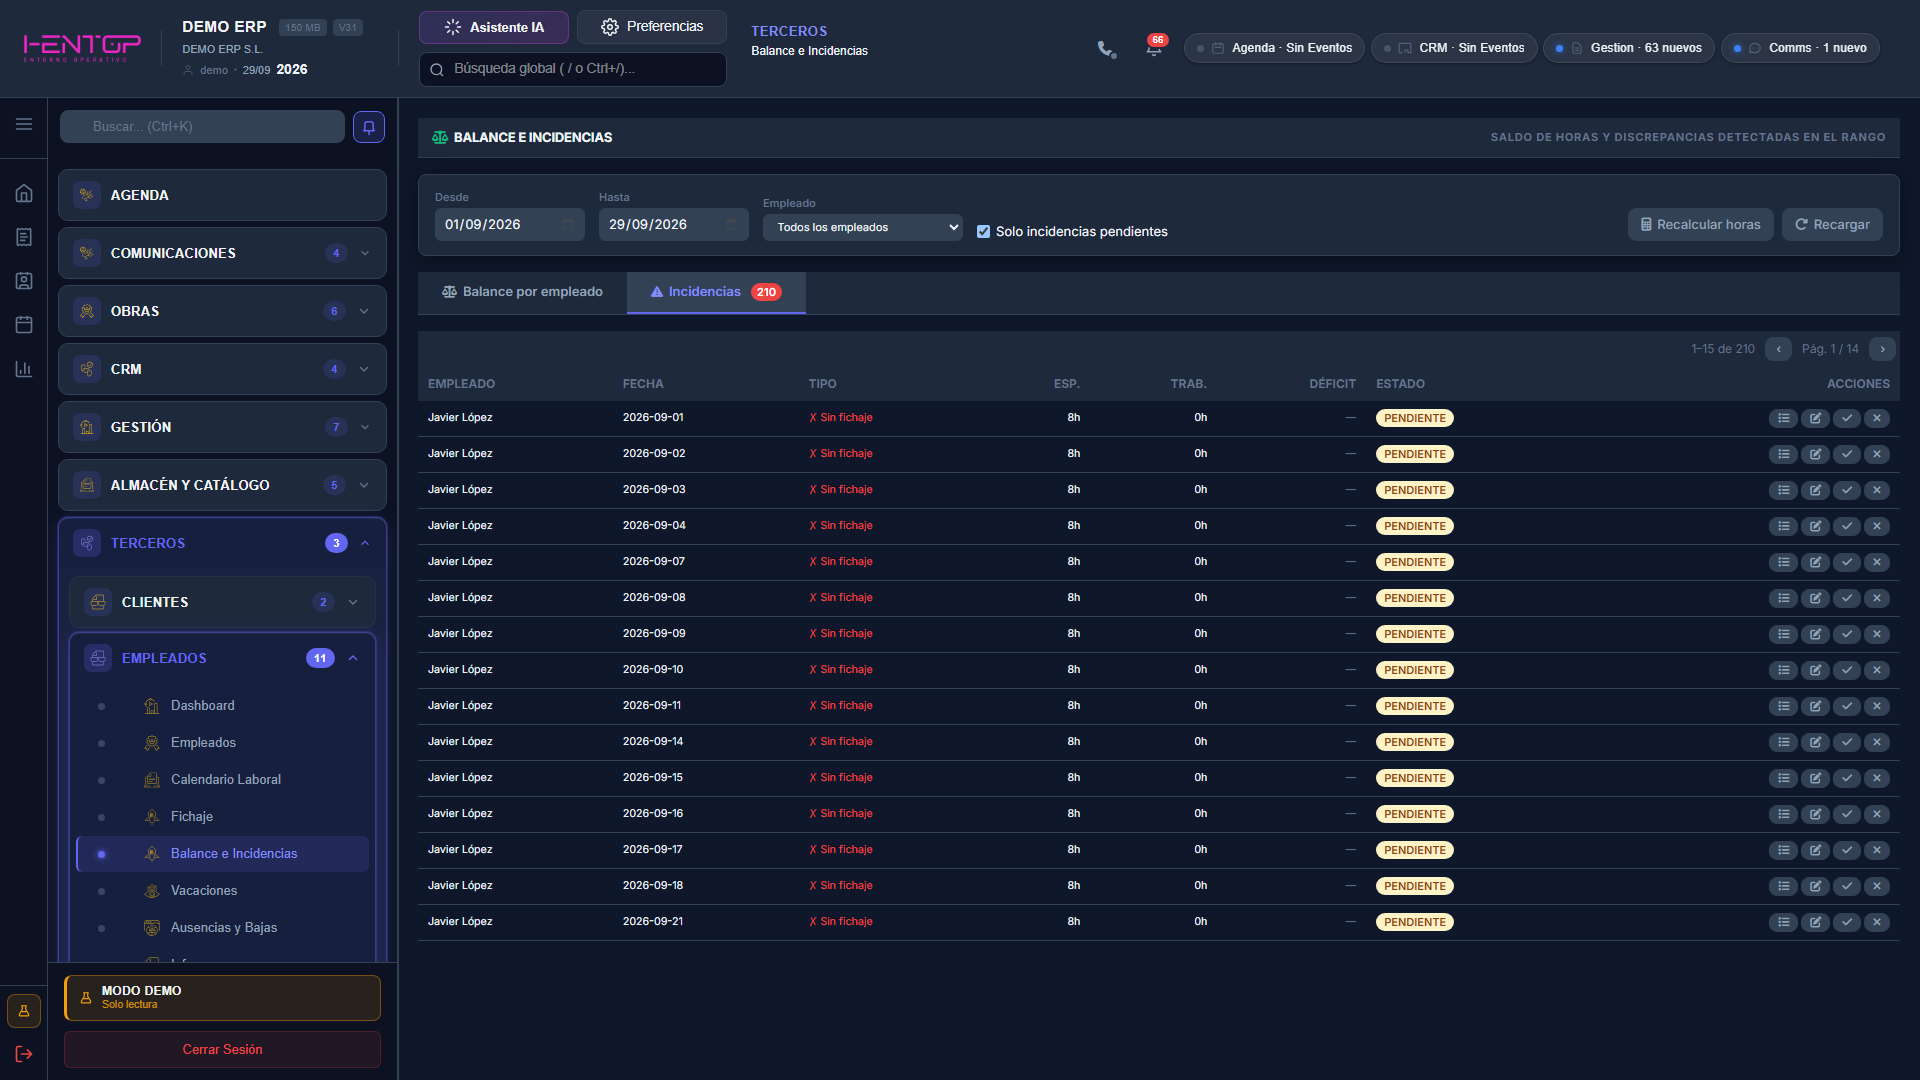Screen dimensions: 1920x1080
Task: Open the hamburger menu in the left rail
Action: click(x=24, y=124)
